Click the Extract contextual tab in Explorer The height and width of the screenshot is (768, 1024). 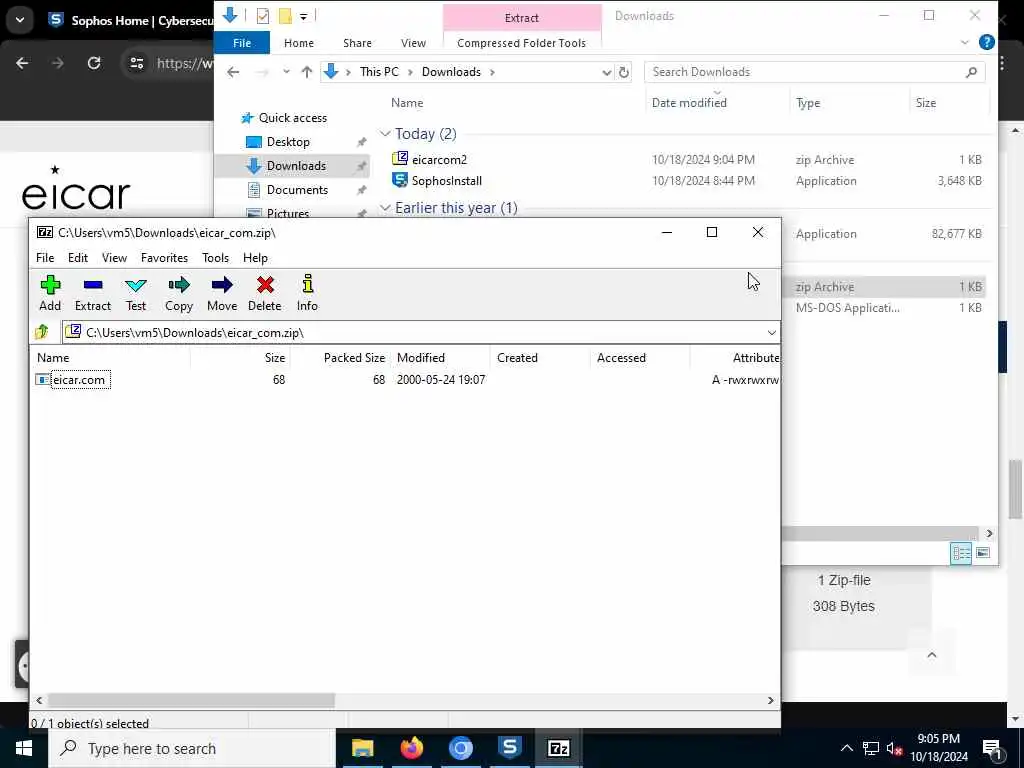(521, 18)
